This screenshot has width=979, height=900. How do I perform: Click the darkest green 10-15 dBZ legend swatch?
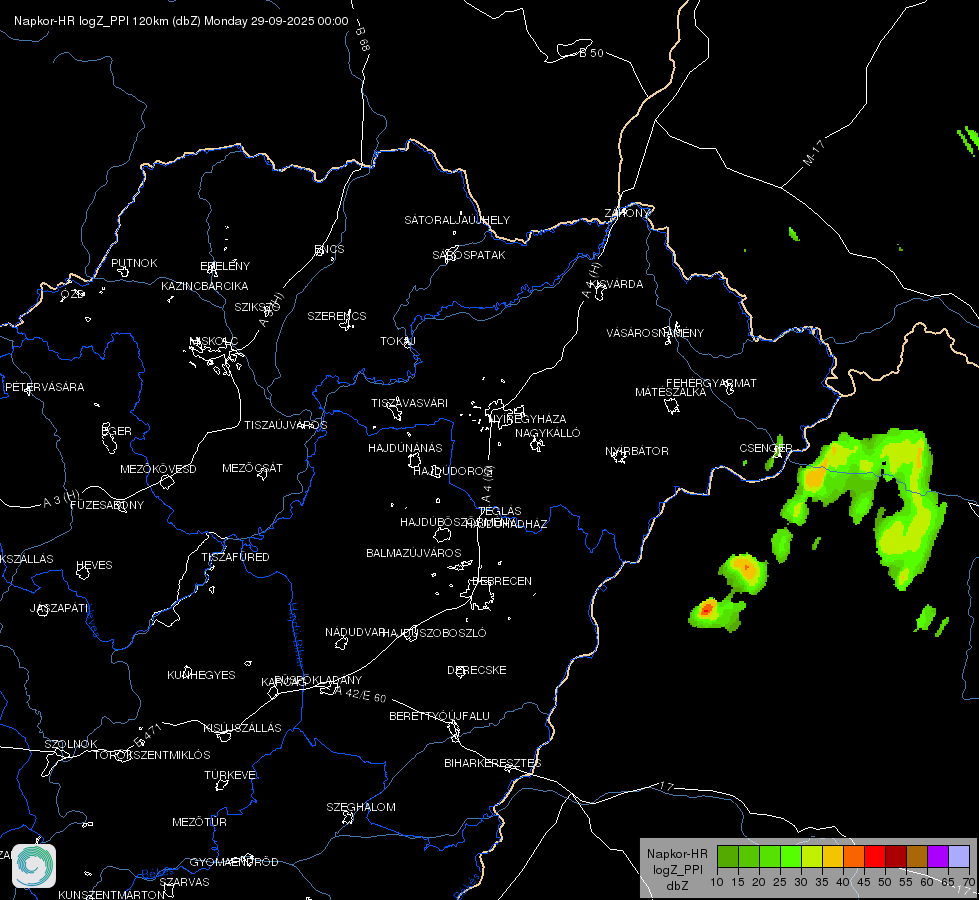pos(728,857)
